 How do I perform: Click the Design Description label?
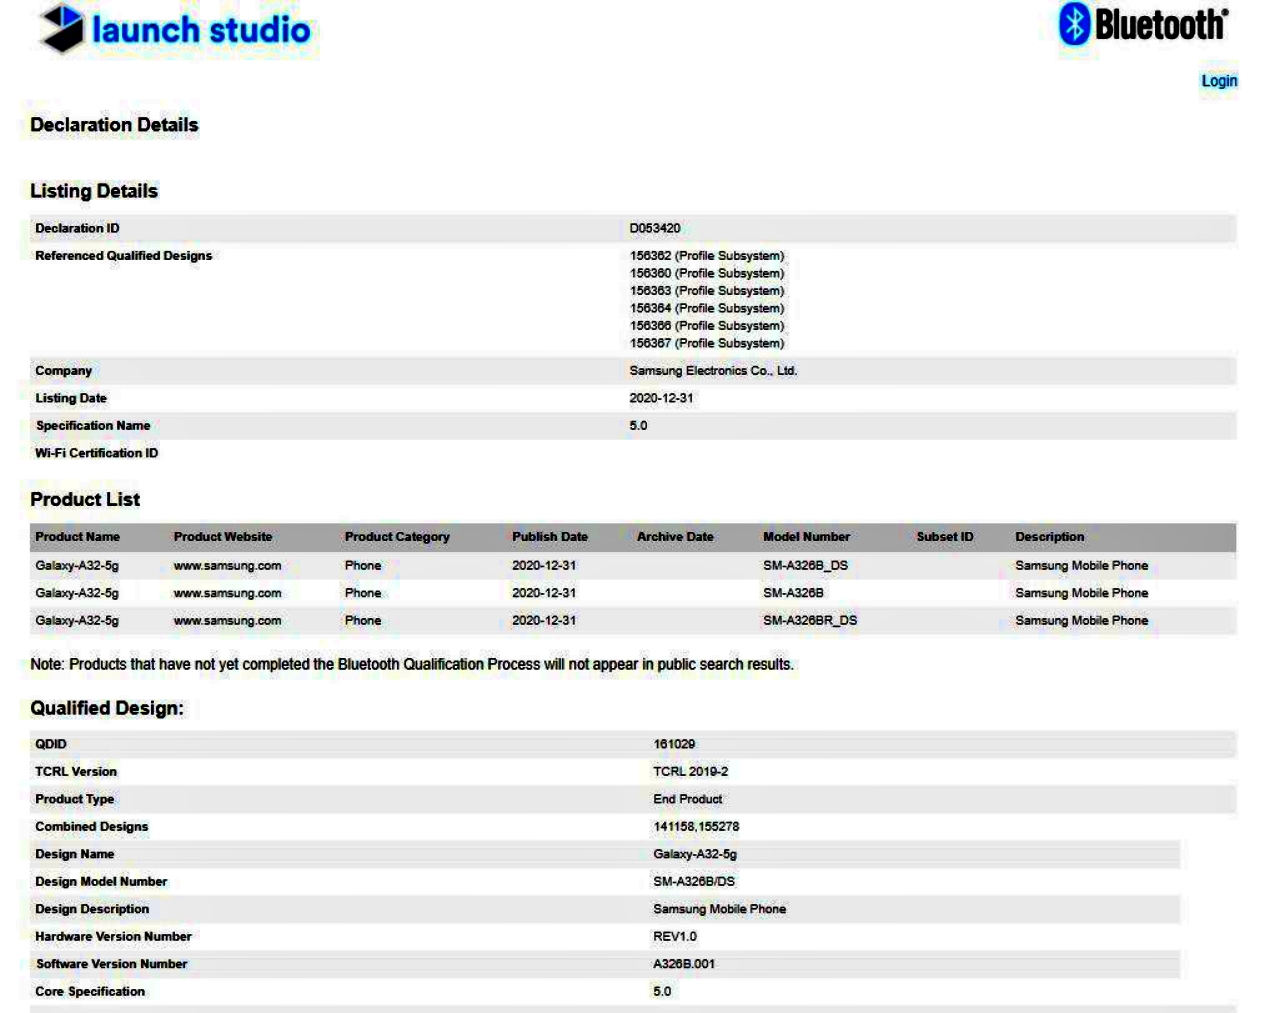pos(92,909)
